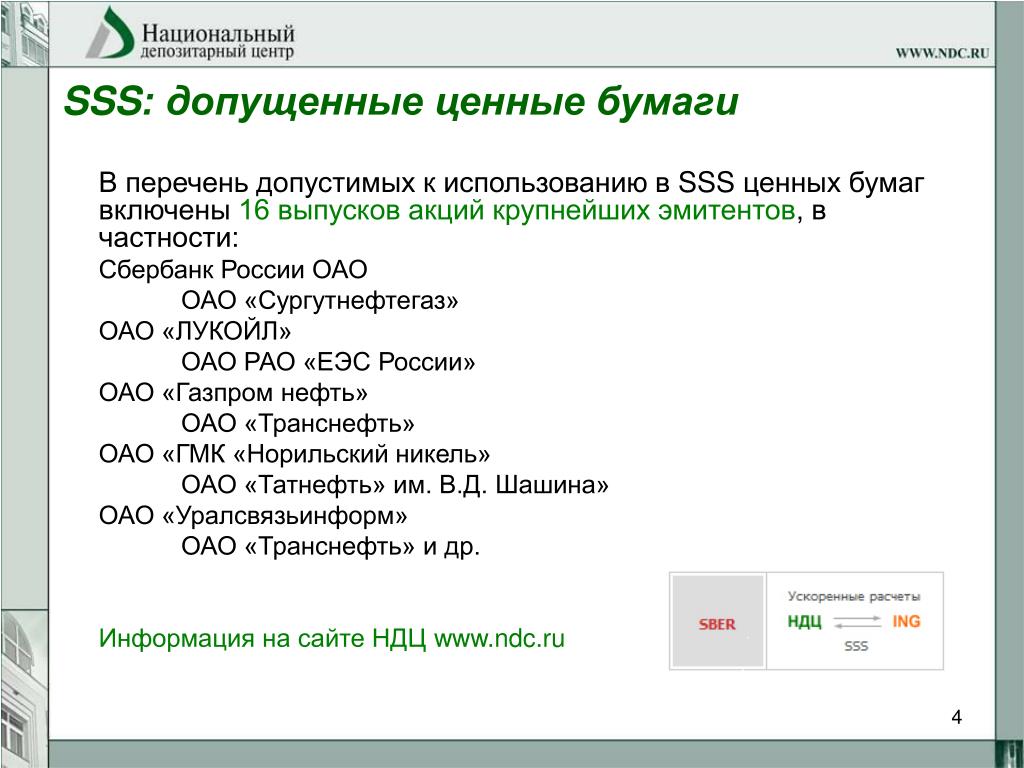The height and width of the screenshot is (768, 1024).
Task: Select the line 'ОАО «Сургутнефтегаз»'
Action: [320, 300]
